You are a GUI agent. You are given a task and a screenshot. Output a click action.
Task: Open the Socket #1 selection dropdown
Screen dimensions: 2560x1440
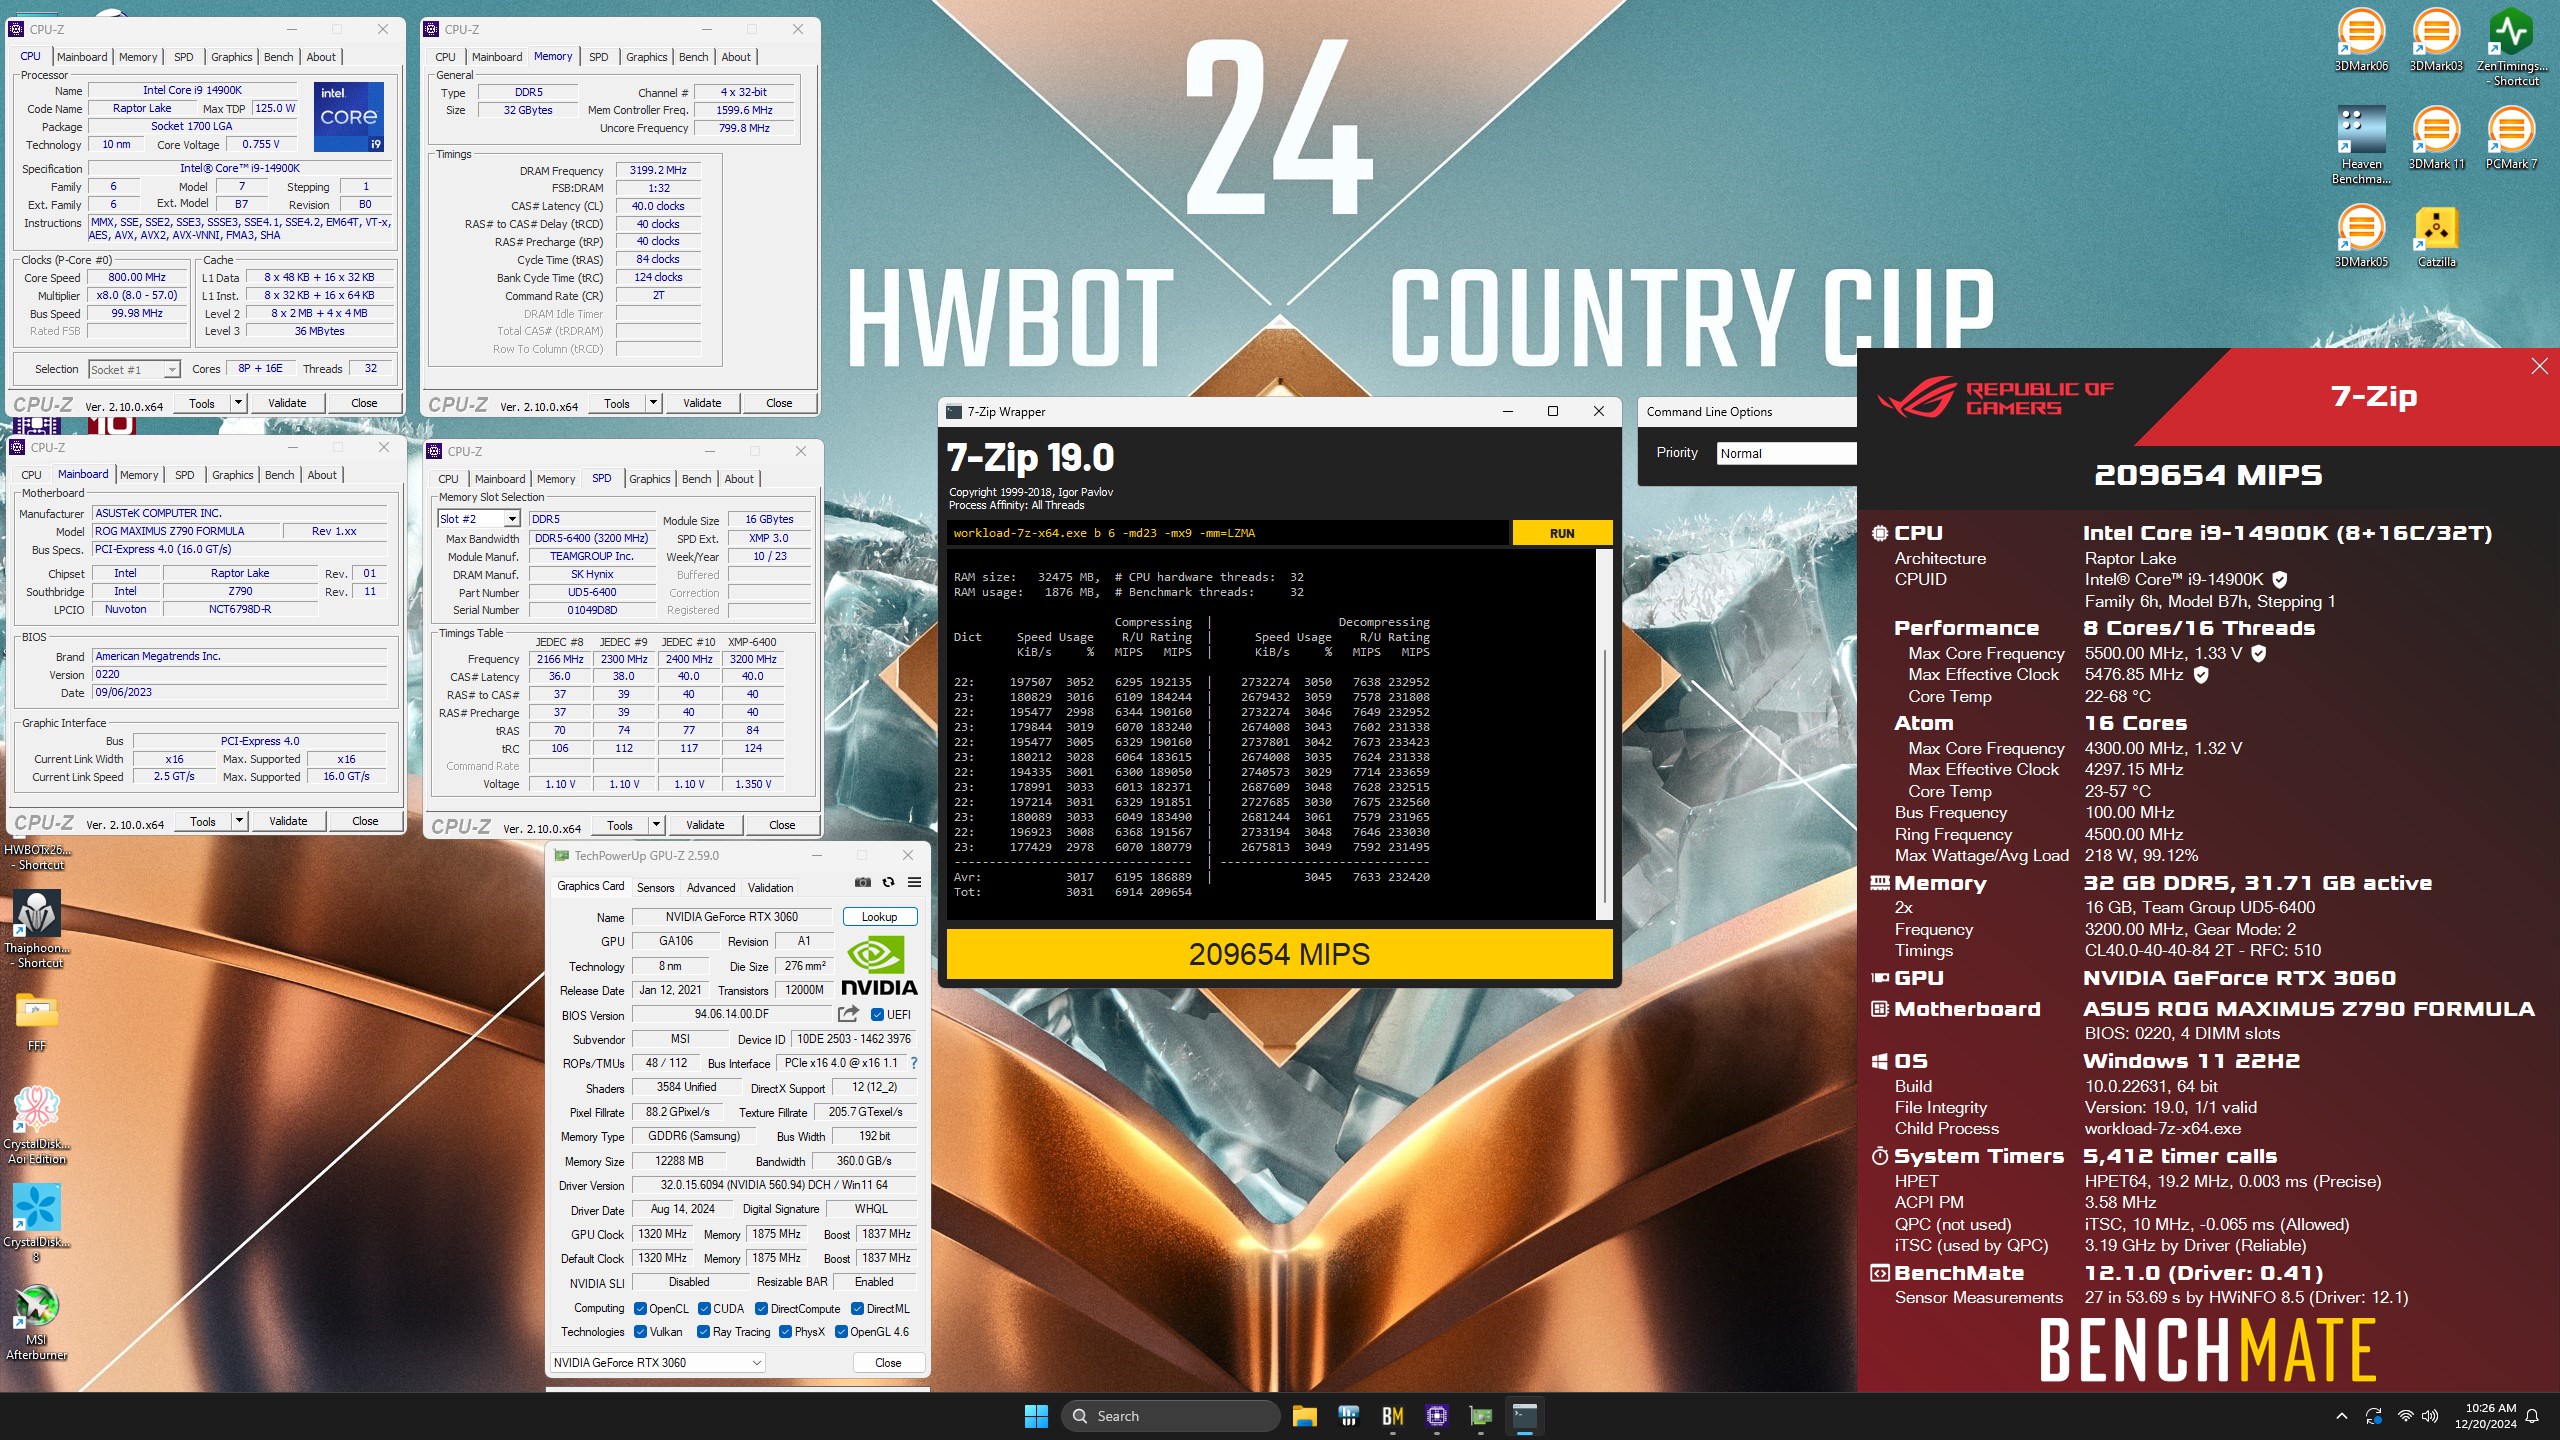tap(134, 370)
